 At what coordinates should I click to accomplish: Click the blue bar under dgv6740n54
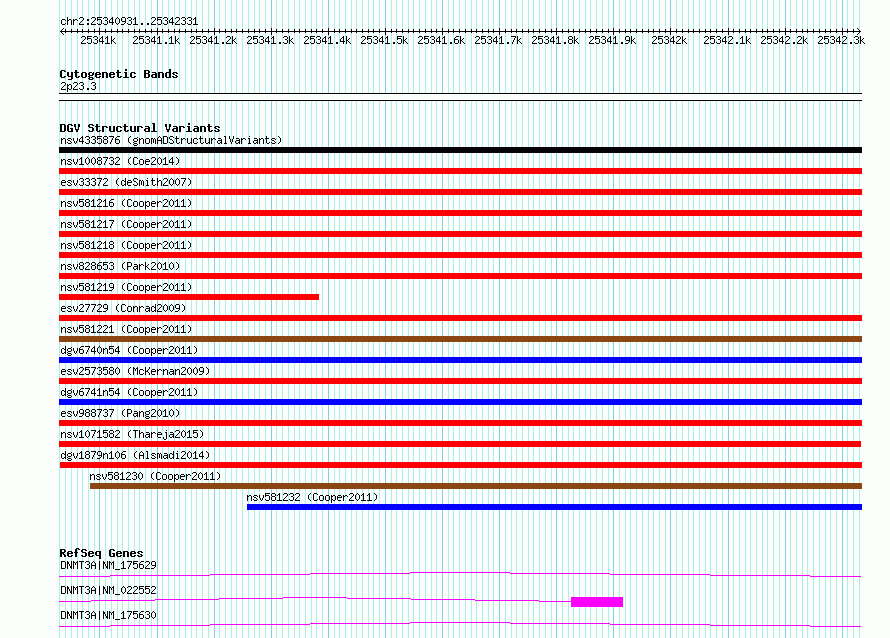click(x=460, y=360)
